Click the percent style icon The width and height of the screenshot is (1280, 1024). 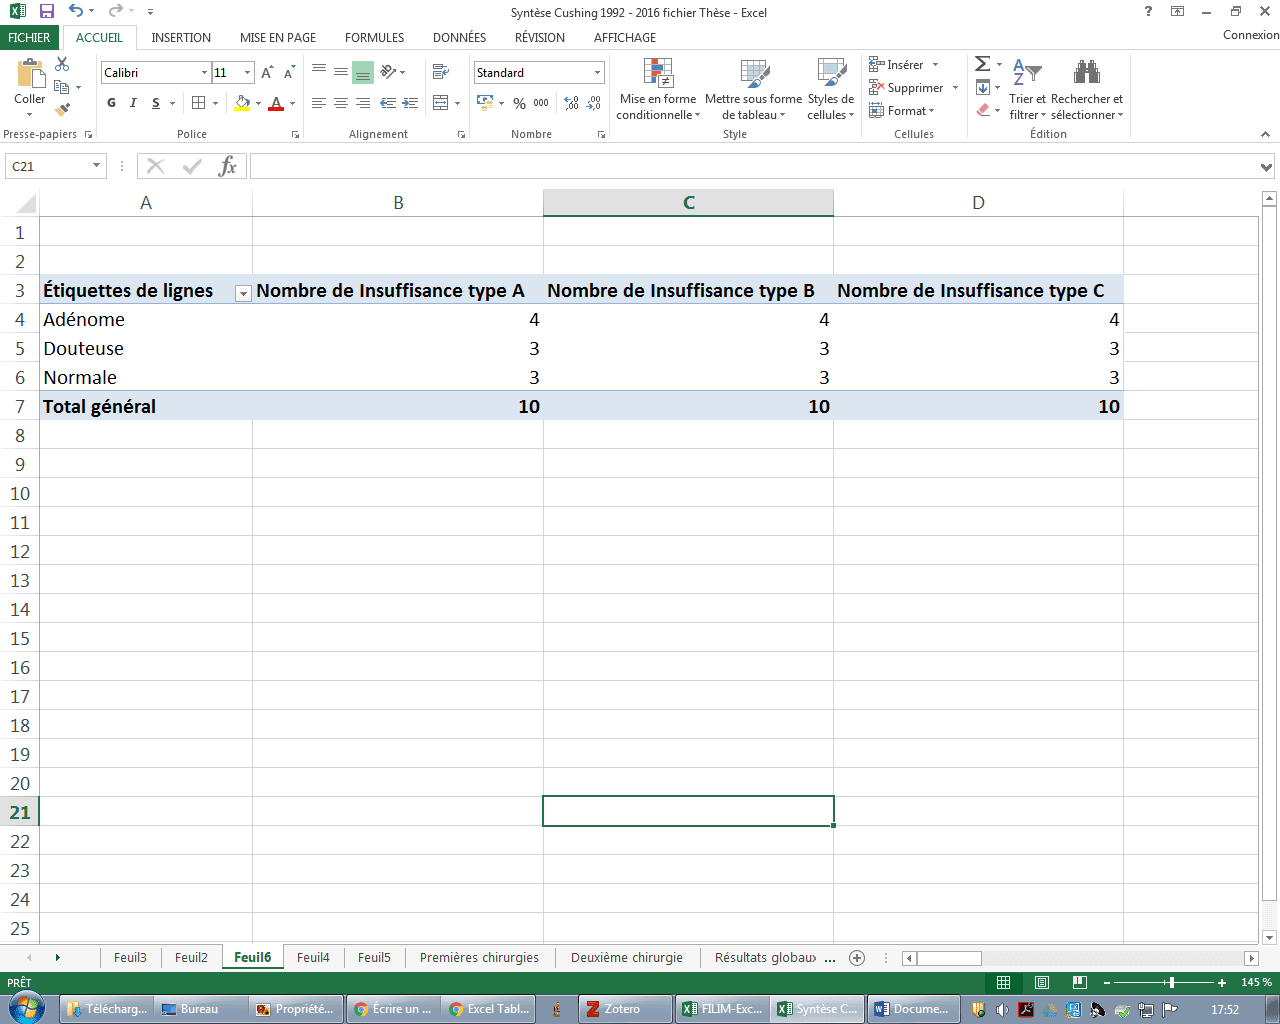point(519,103)
